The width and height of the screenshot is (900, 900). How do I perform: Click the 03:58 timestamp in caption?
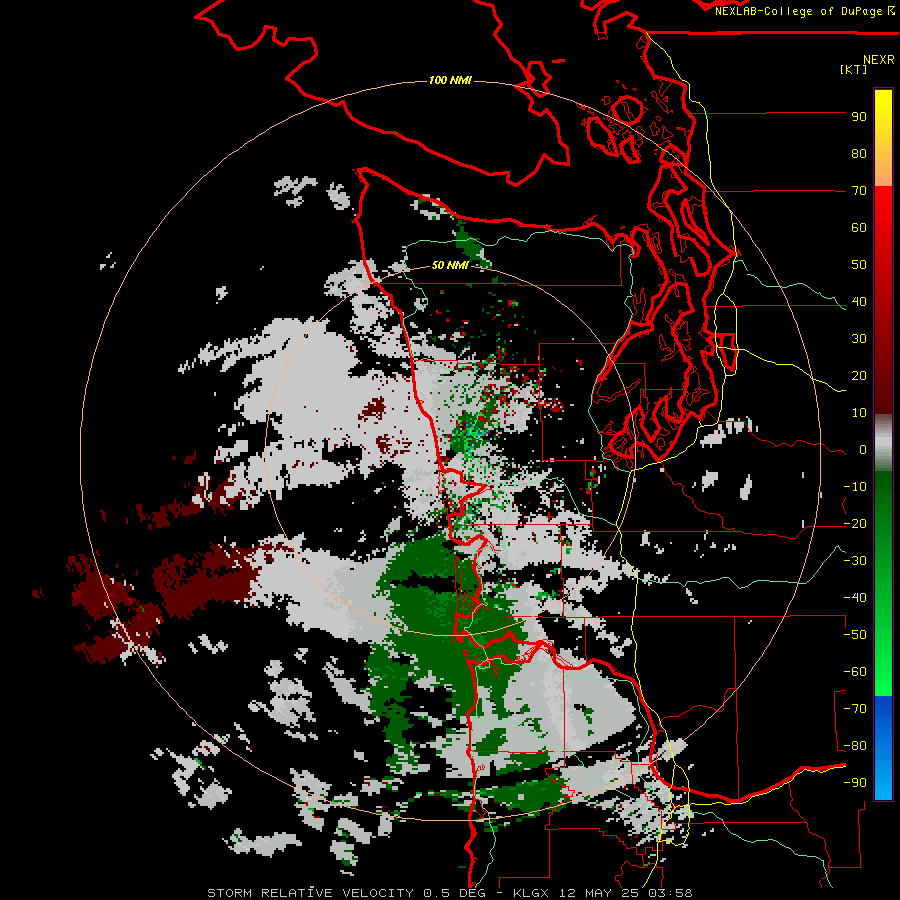[x=671, y=893]
